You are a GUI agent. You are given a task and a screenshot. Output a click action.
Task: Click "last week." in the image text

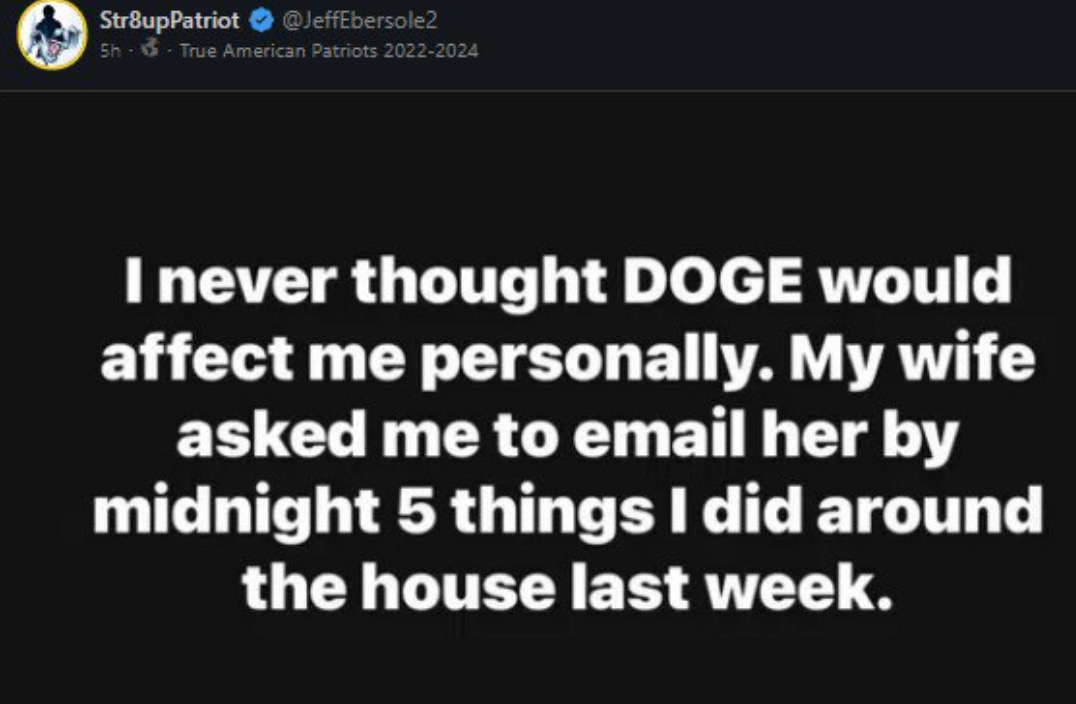pyautogui.click(x=732, y=587)
